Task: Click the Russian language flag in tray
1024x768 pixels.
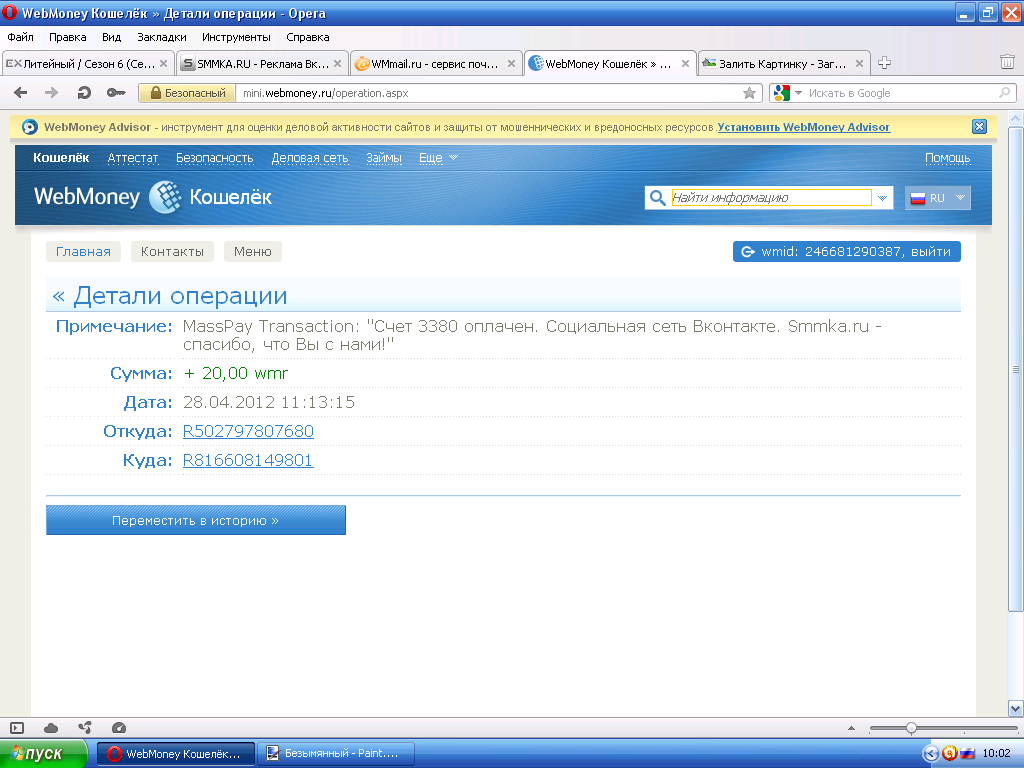Action: click(967, 754)
